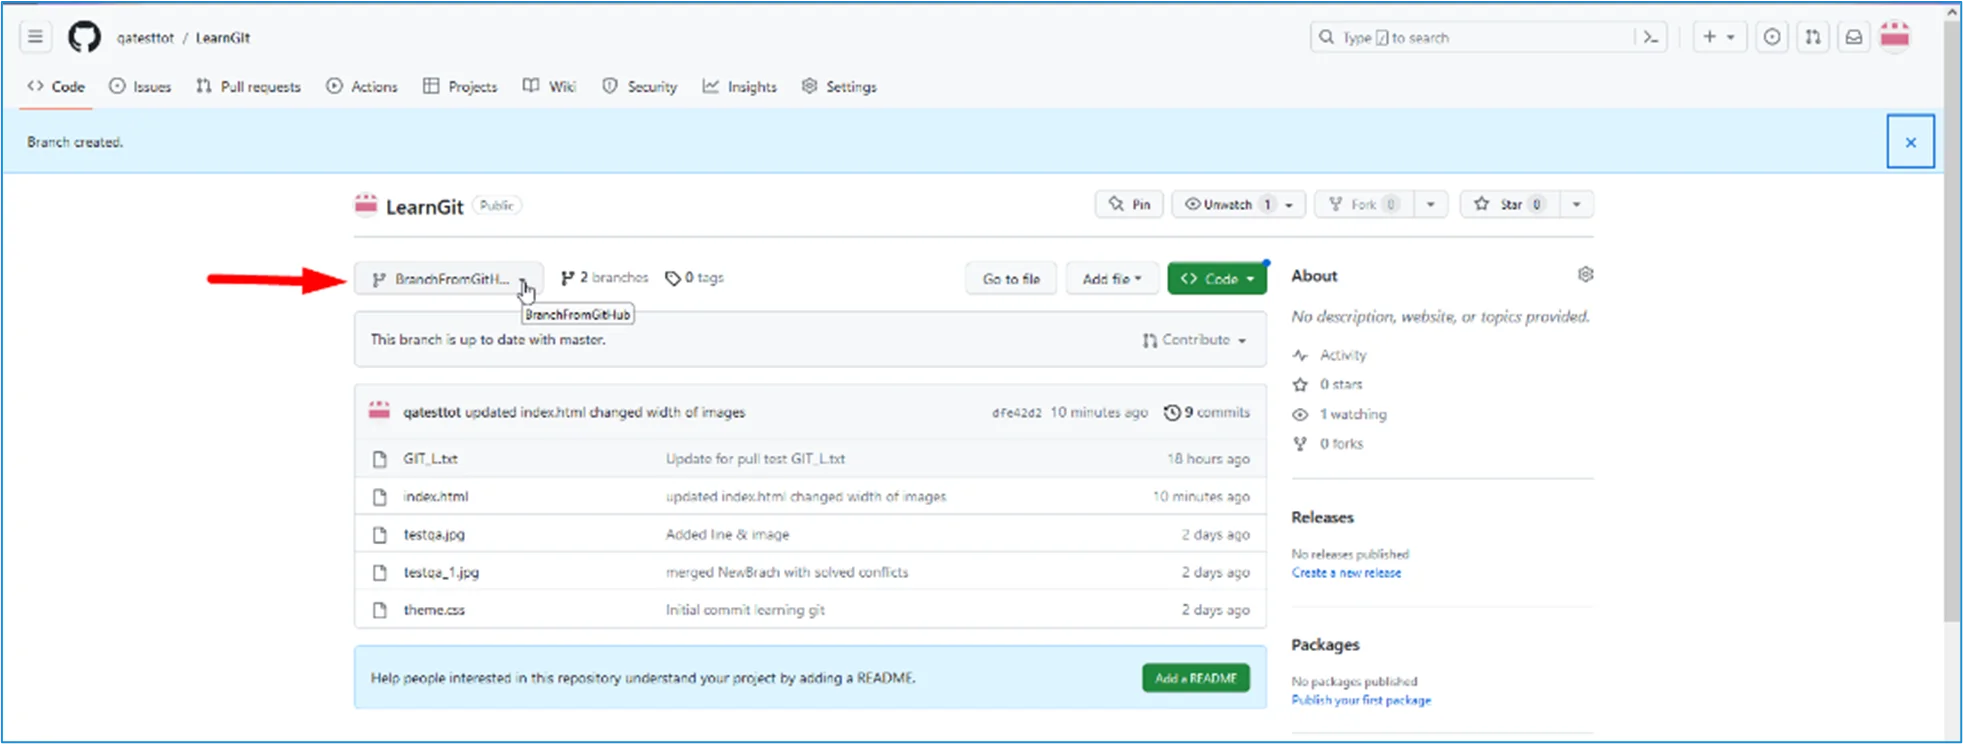1963x744 pixels.
Task: Switch to the Wiki tab
Action: 549,87
